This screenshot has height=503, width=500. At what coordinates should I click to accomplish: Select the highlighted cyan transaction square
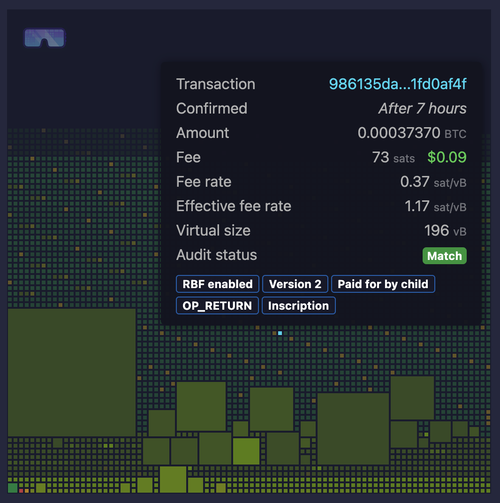(x=280, y=333)
